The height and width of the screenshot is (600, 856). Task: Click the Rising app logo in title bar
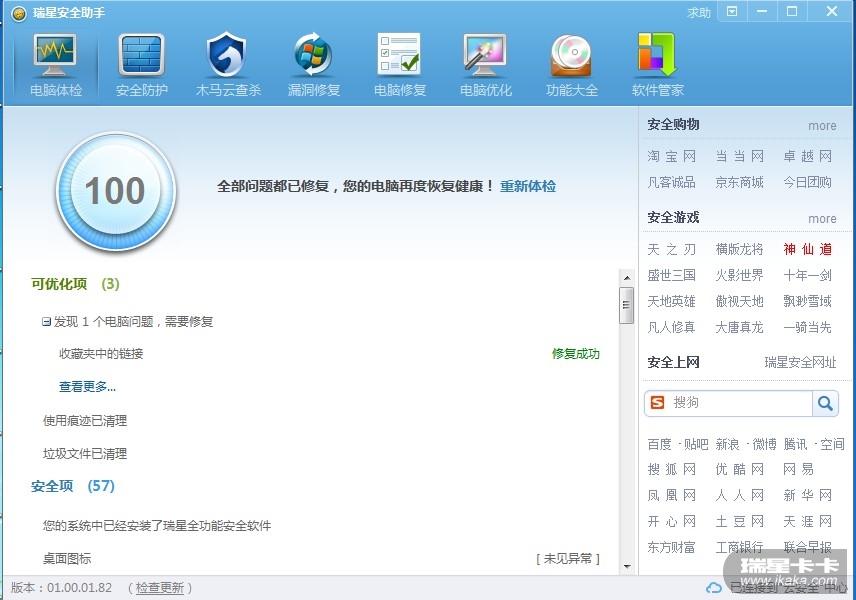[19, 13]
